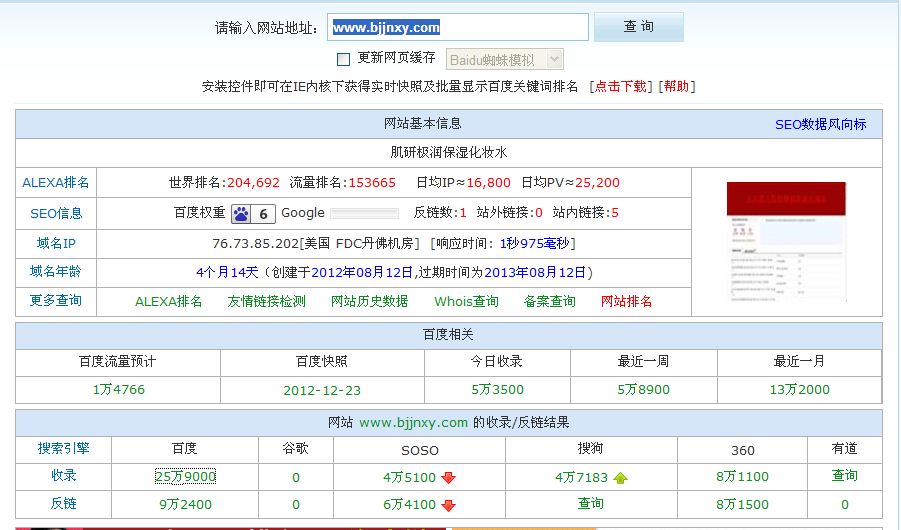Click the red 网站排名 link

(626, 301)
